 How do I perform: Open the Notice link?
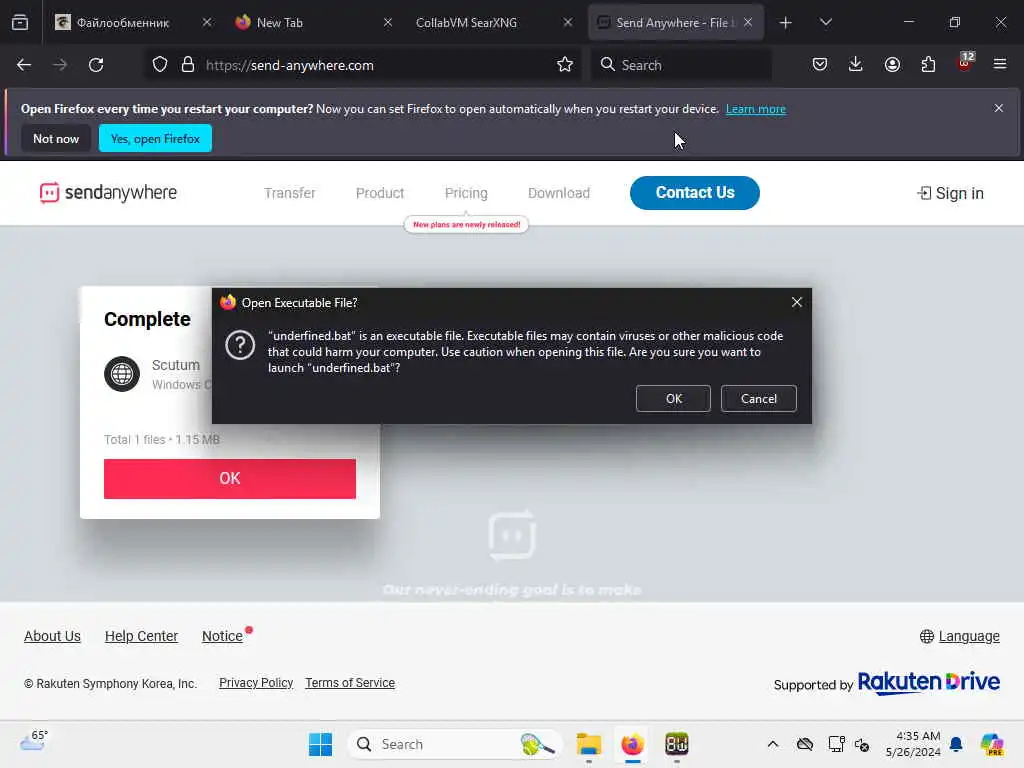pyautogui.click(x=222, y=636)
